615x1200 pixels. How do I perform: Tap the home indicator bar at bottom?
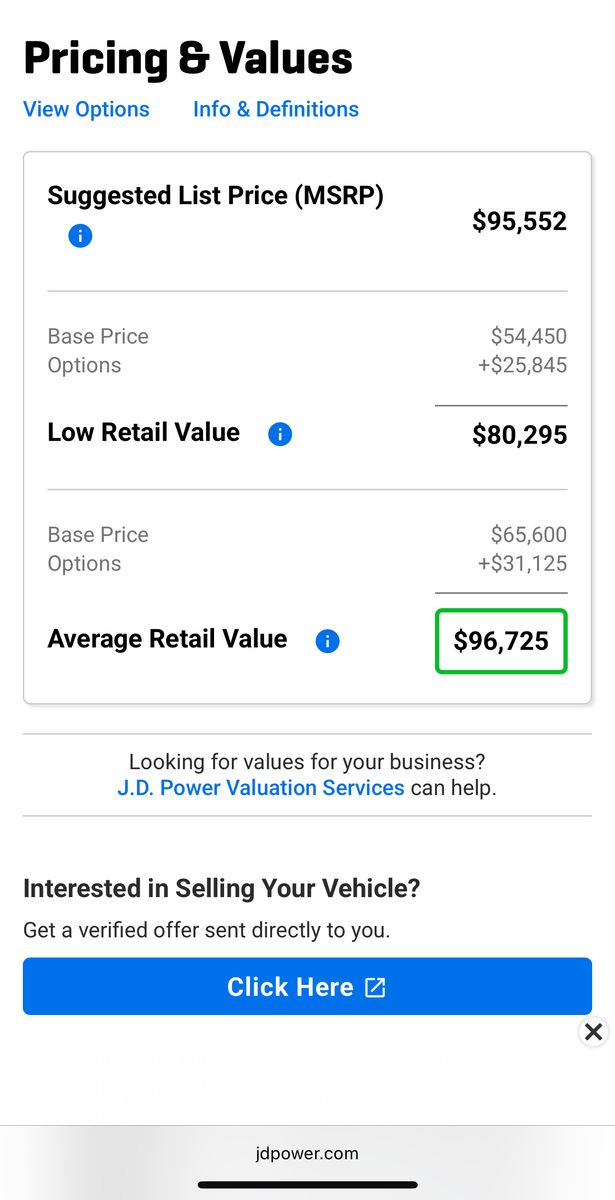[x=307, y=1185]
